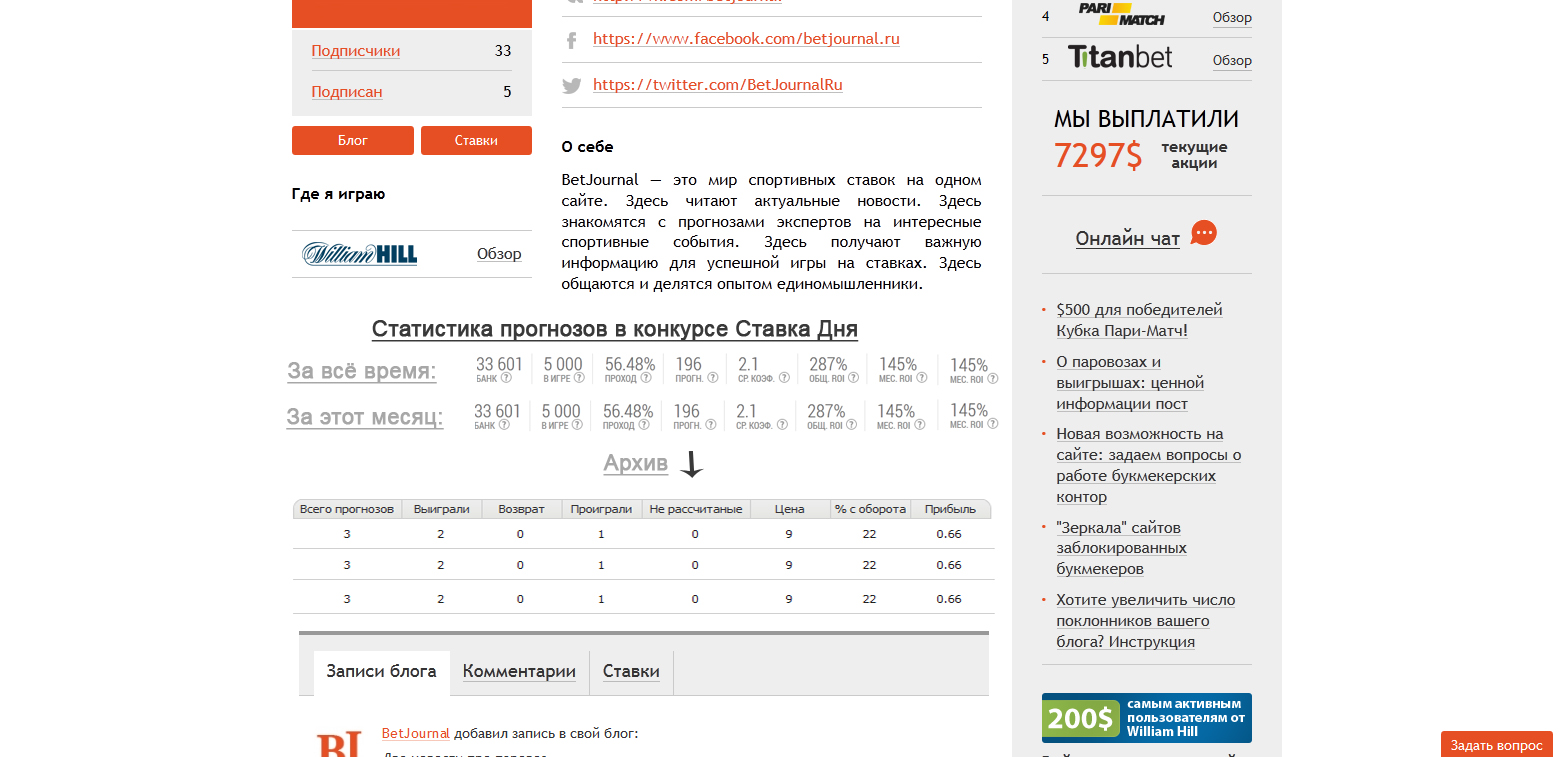Click the Всего прогнозов column header

click(347, 509)
